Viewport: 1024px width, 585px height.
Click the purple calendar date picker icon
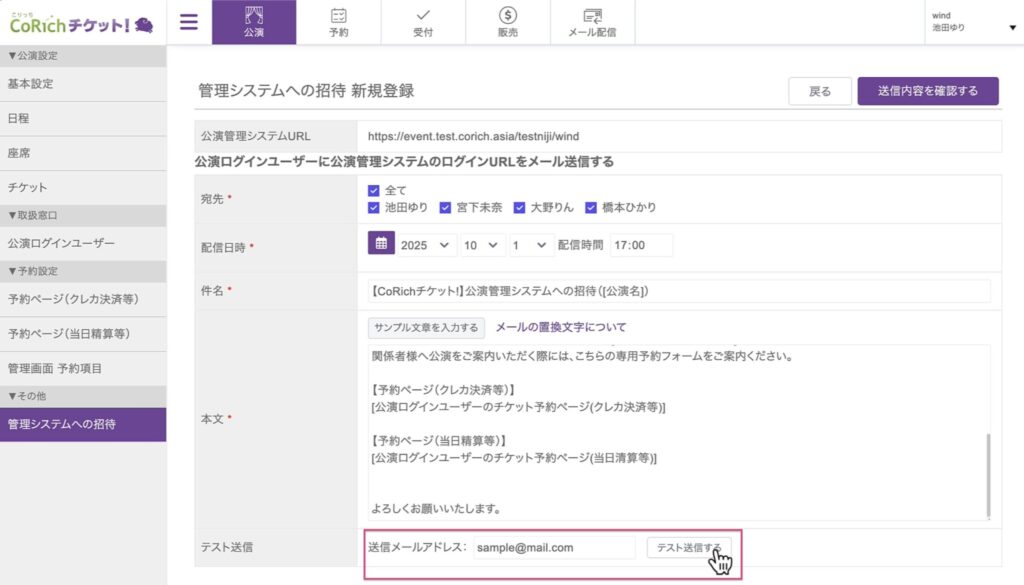coord(381,244)
